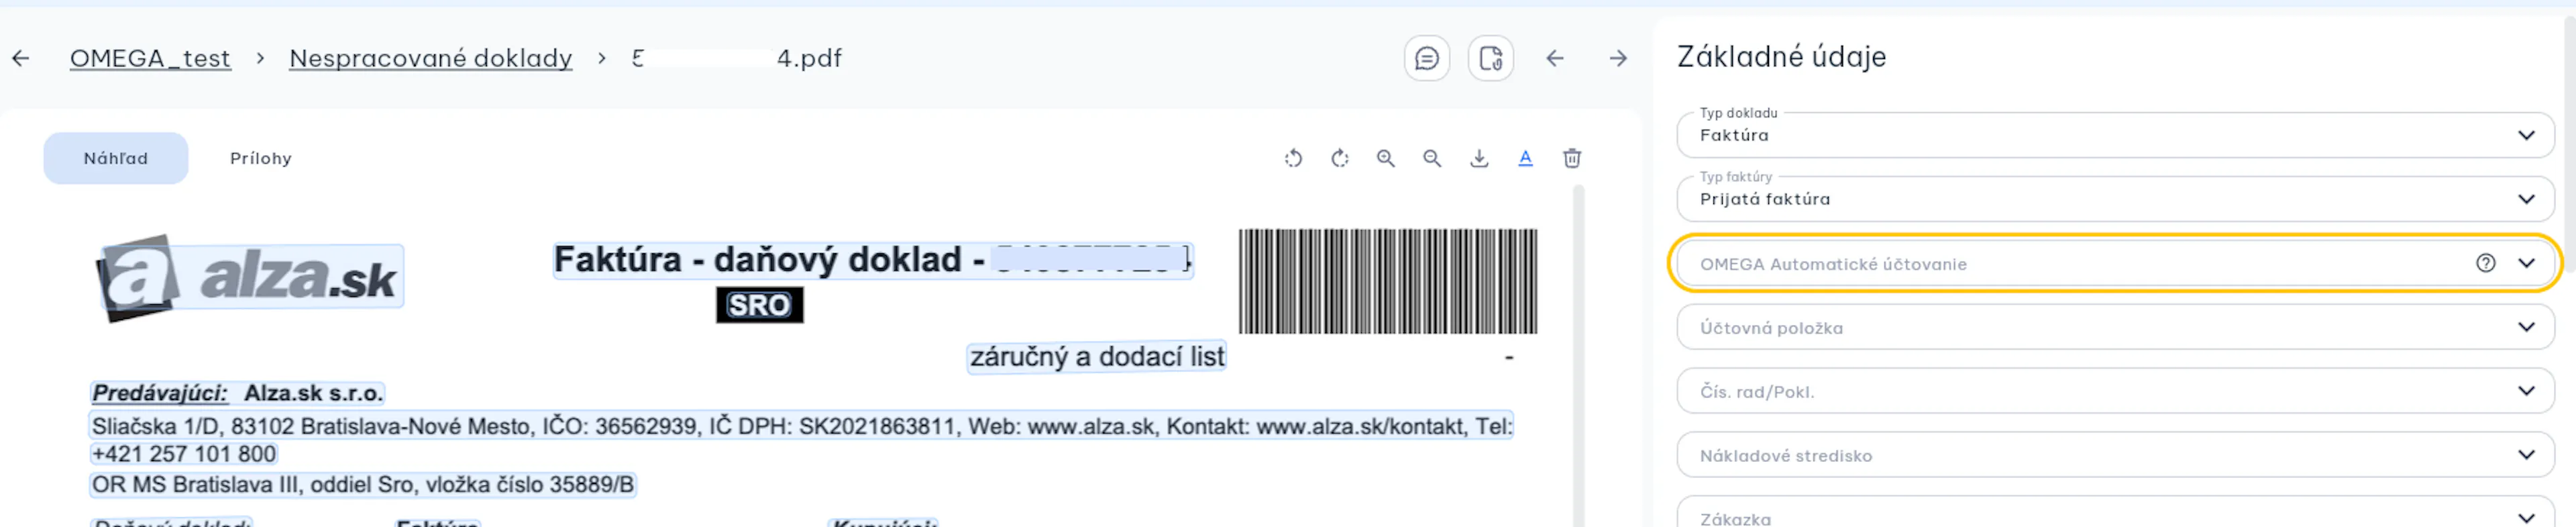Navigate to Nespracované doklady breadcrumb
2576x527 pixels.
tap(431, 58)
